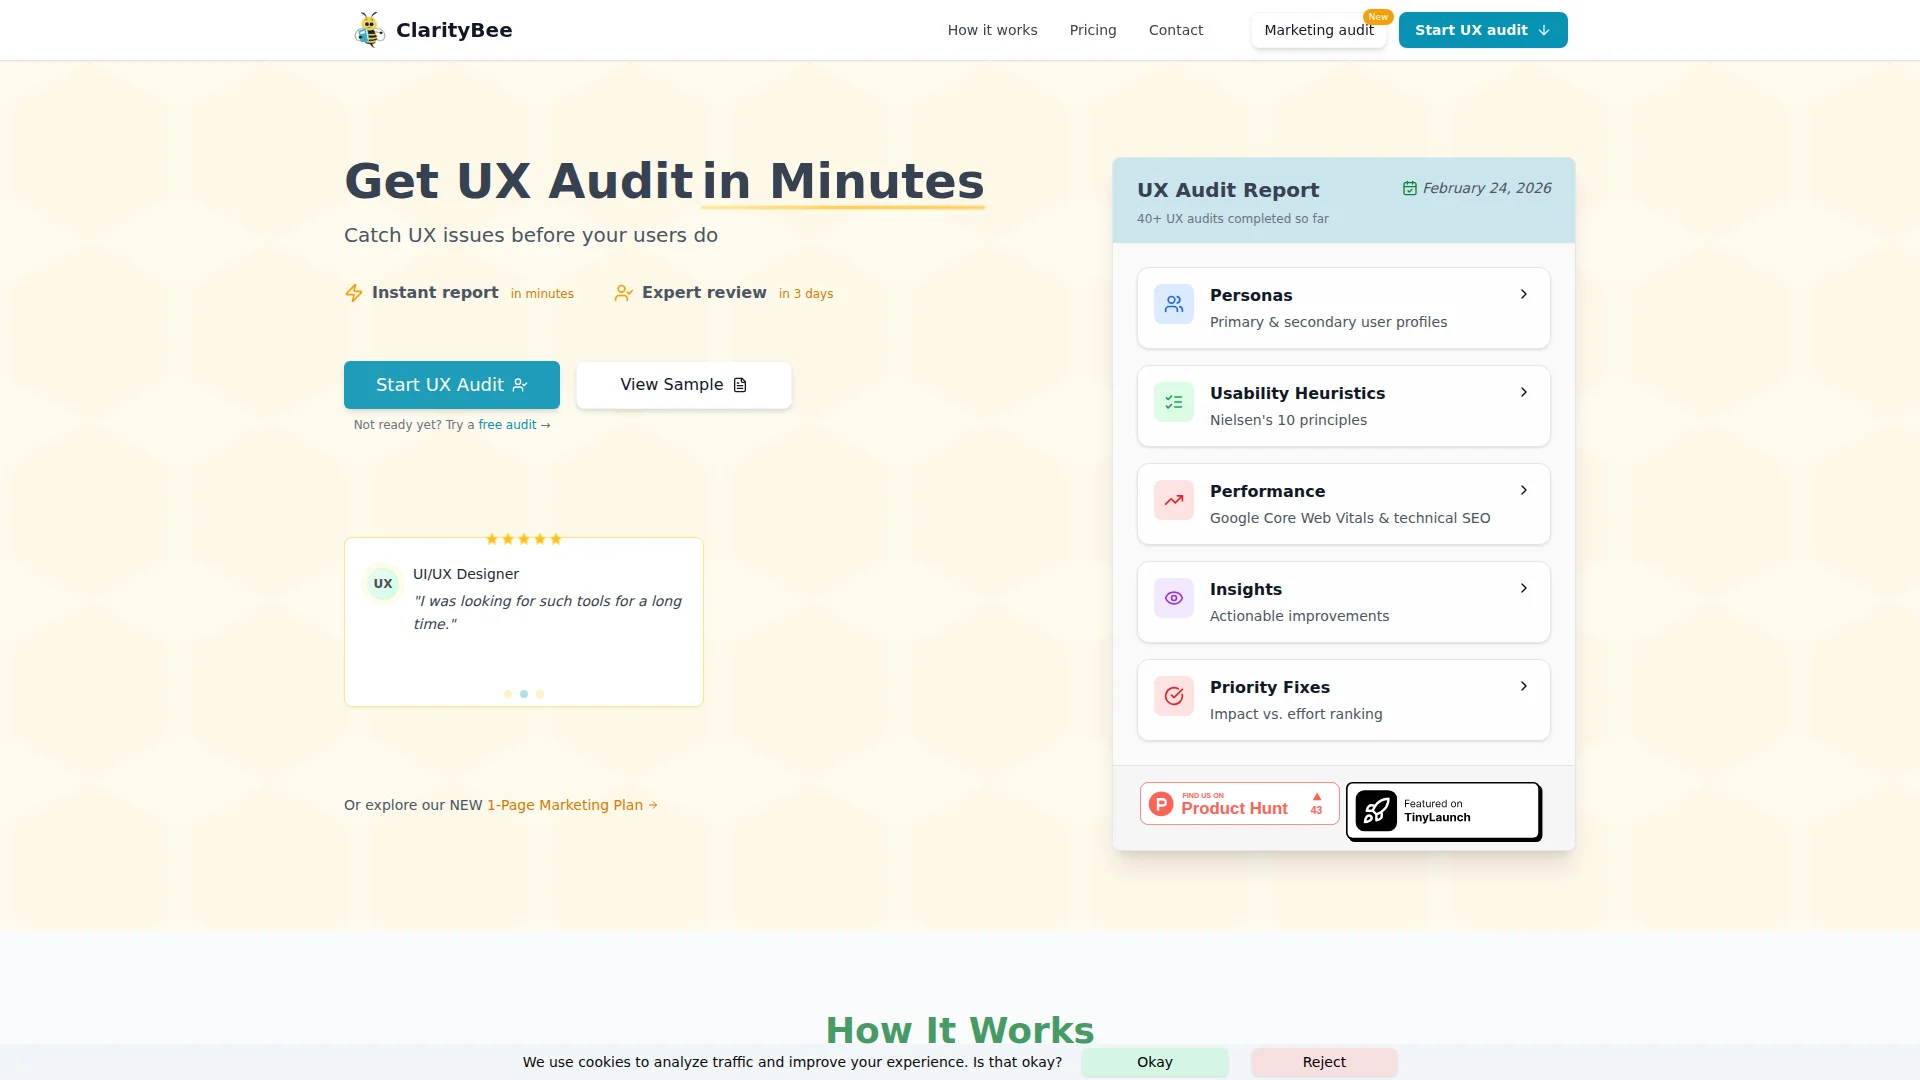
Task: Click the Priority Fixes check-circle icon
Action: [x=1174, y=696]
